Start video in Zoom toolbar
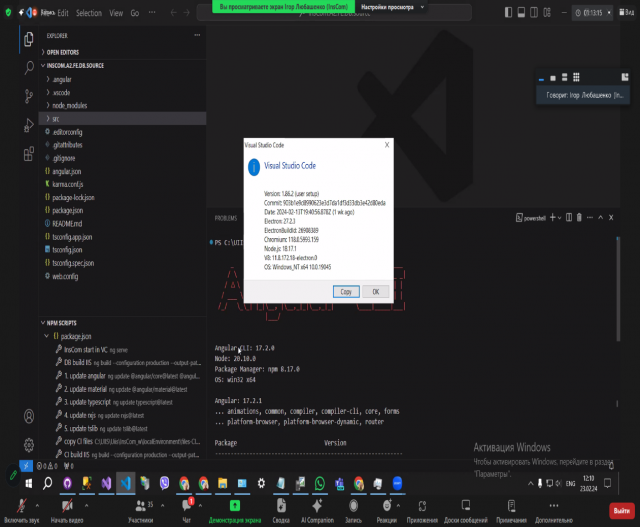The height and width of the screenshot is (527, 640). coord(67,510)
